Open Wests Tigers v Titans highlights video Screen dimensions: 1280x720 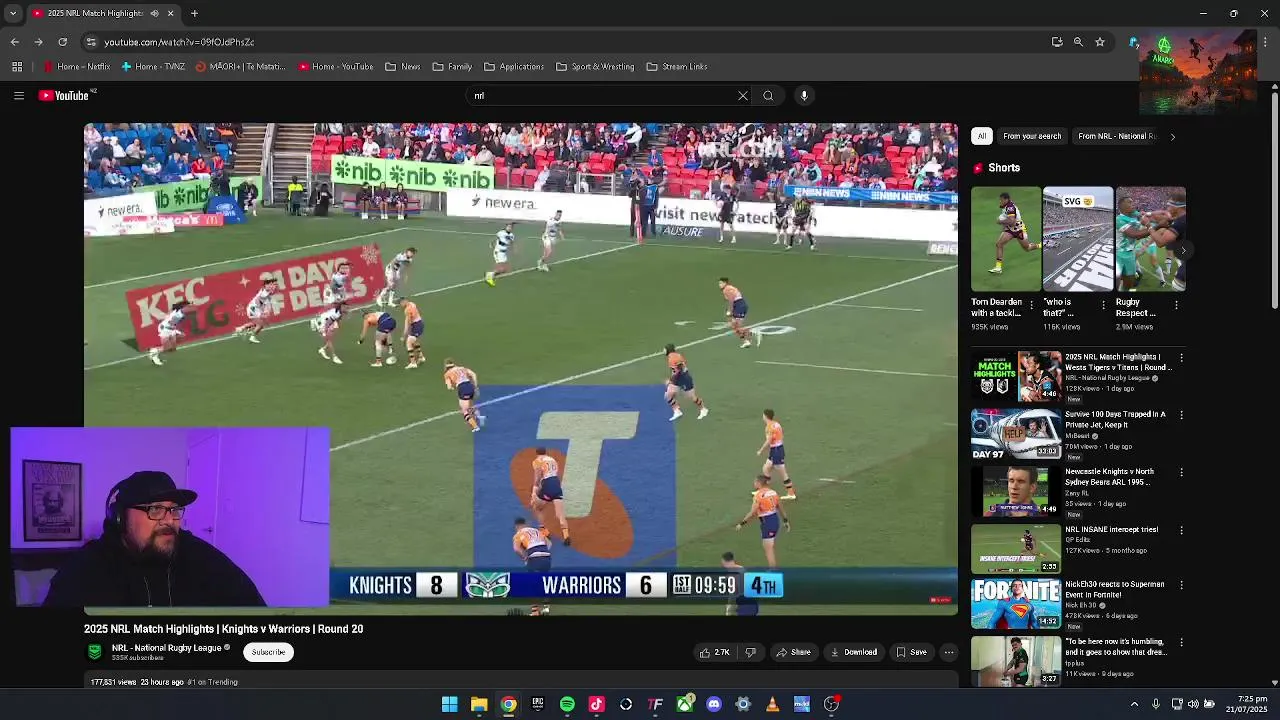point(1016,376)
